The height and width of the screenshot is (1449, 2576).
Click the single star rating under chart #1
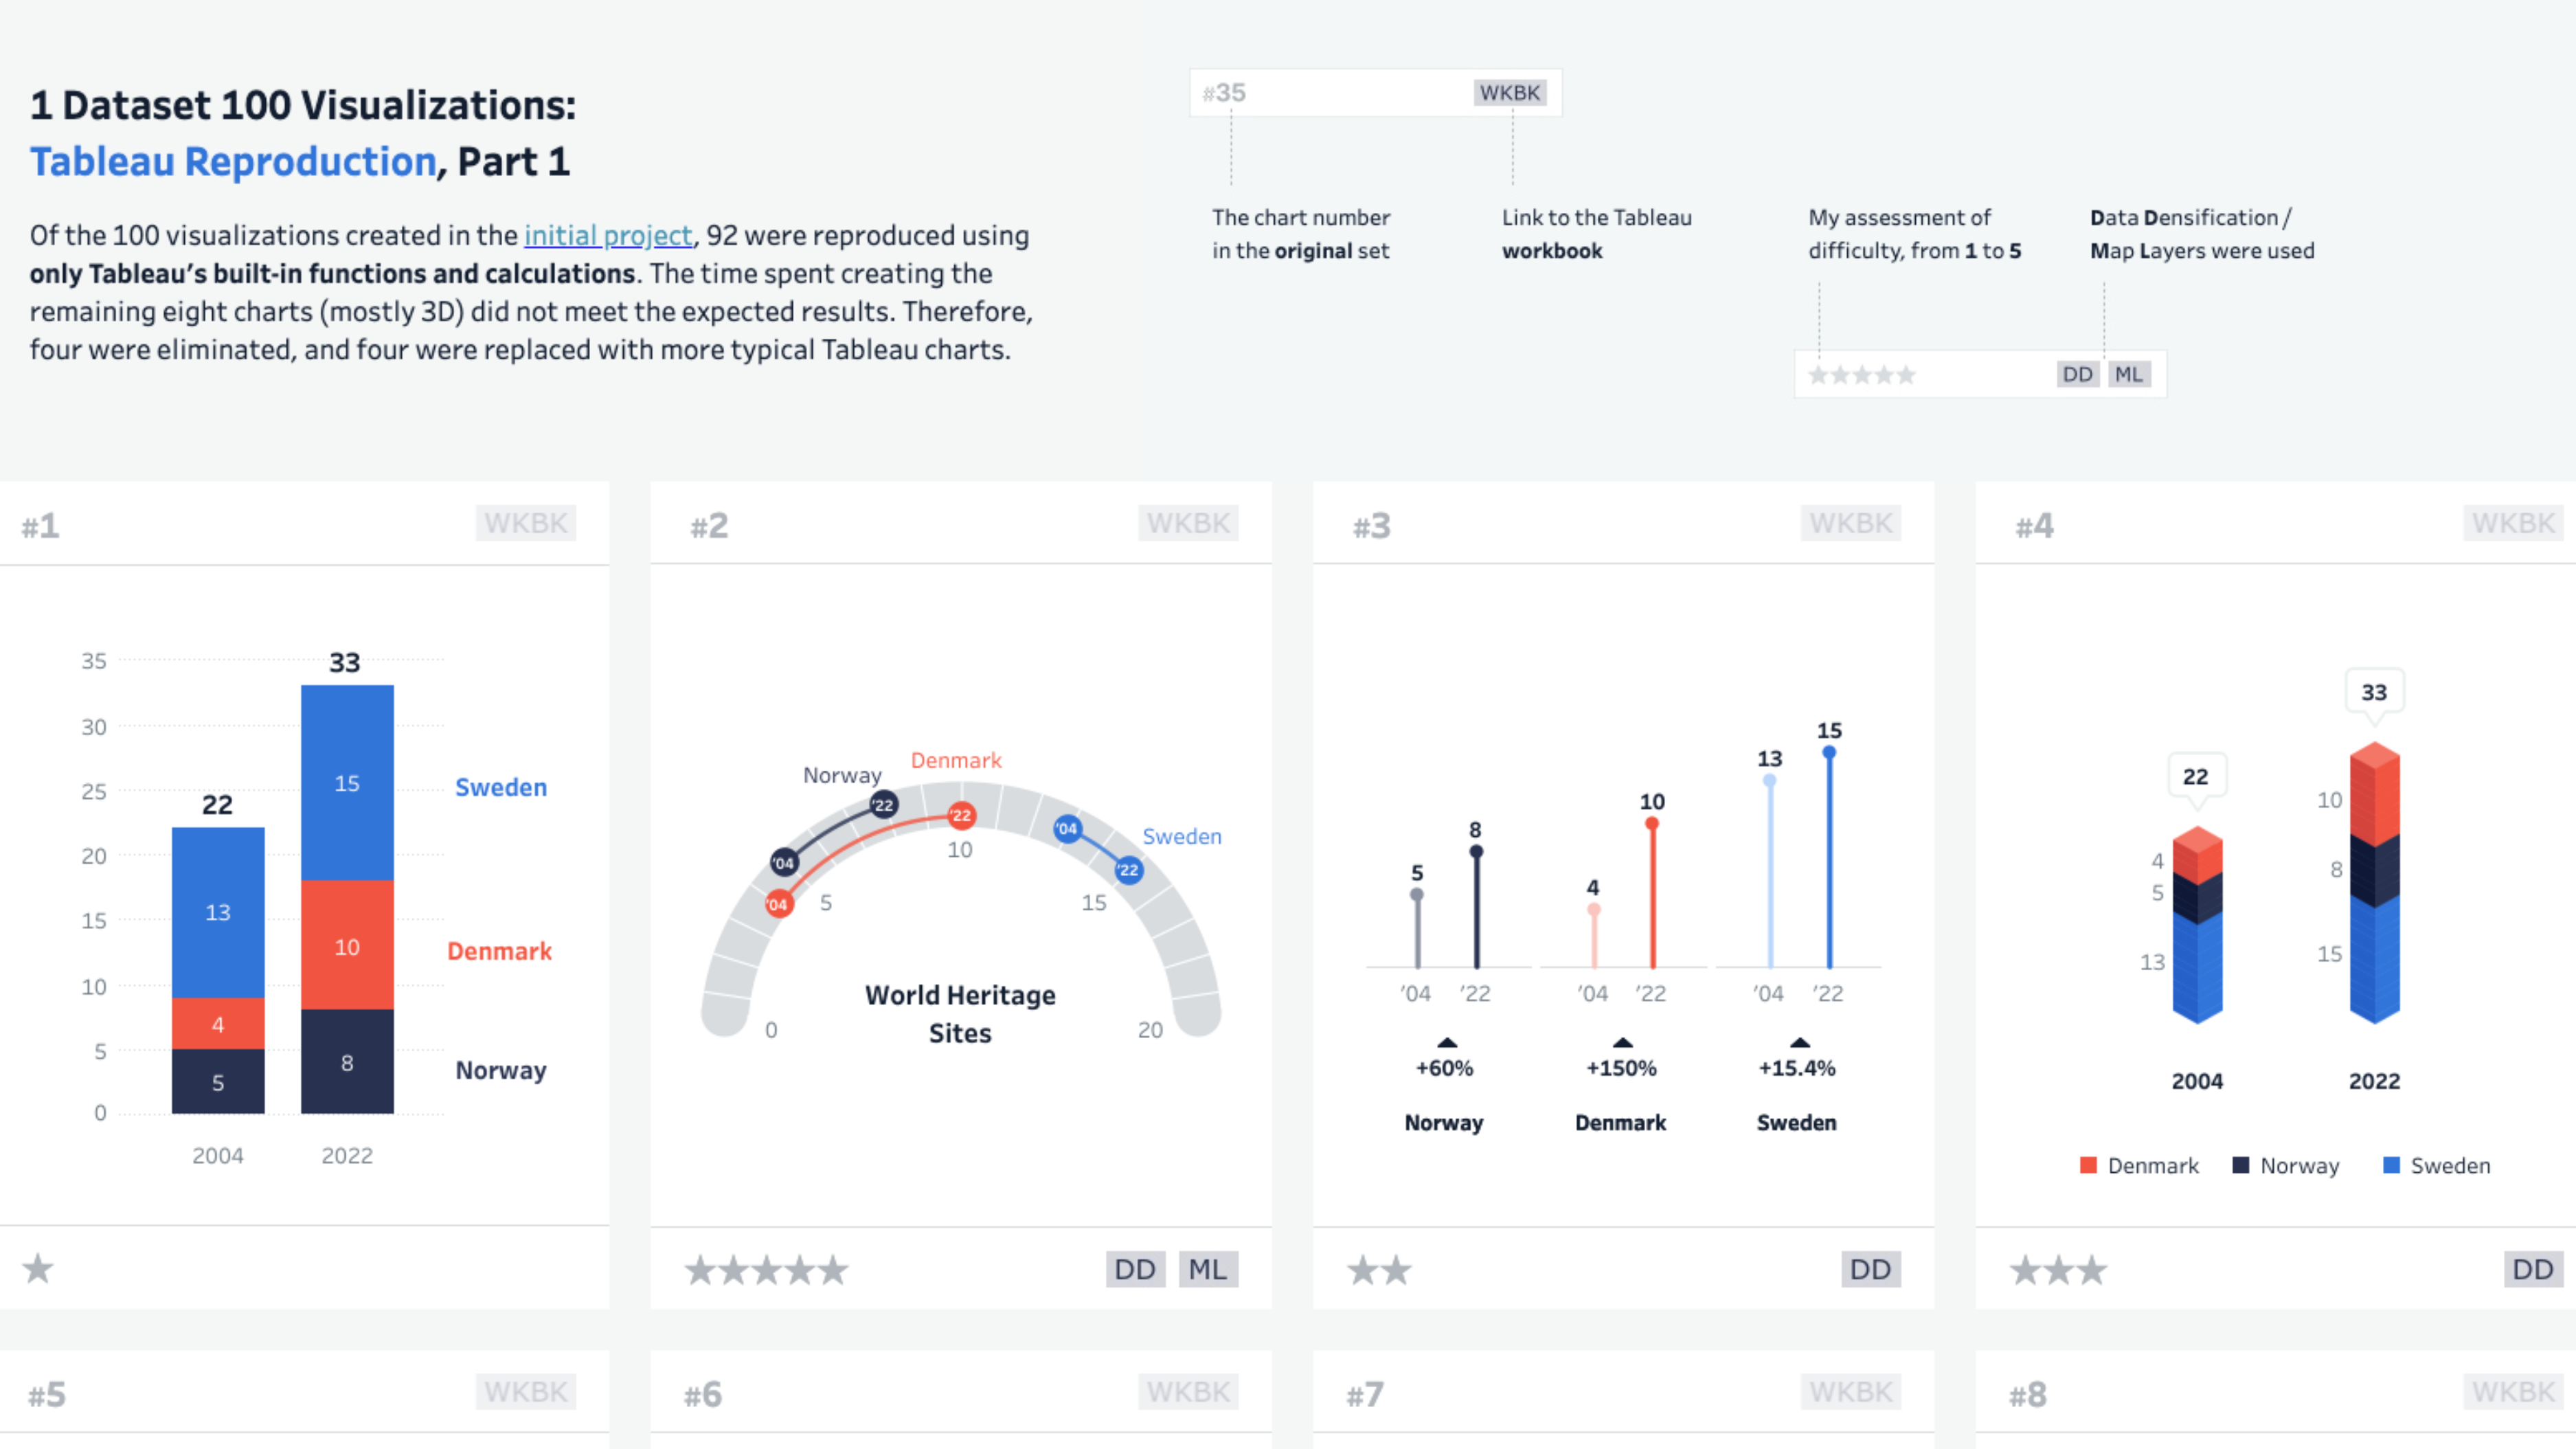coord(38,1269)
